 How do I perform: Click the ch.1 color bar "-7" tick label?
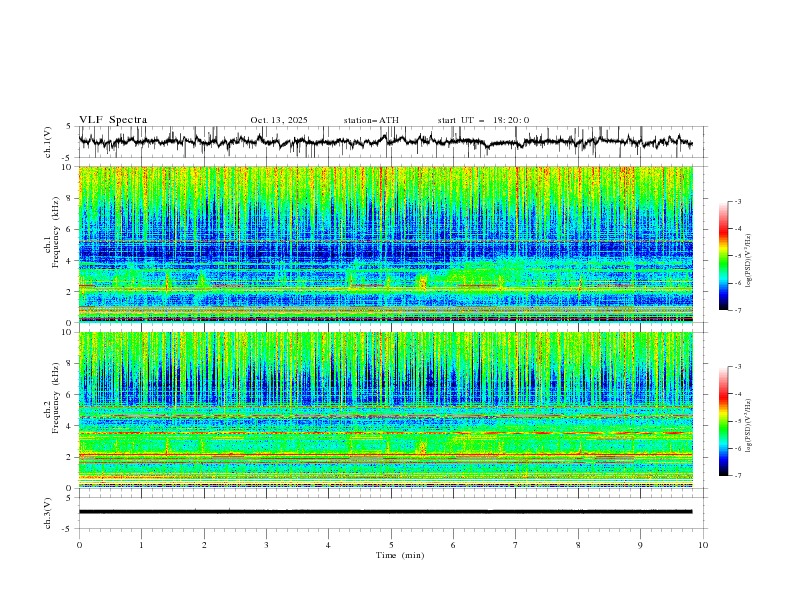(x=738, y=310)
